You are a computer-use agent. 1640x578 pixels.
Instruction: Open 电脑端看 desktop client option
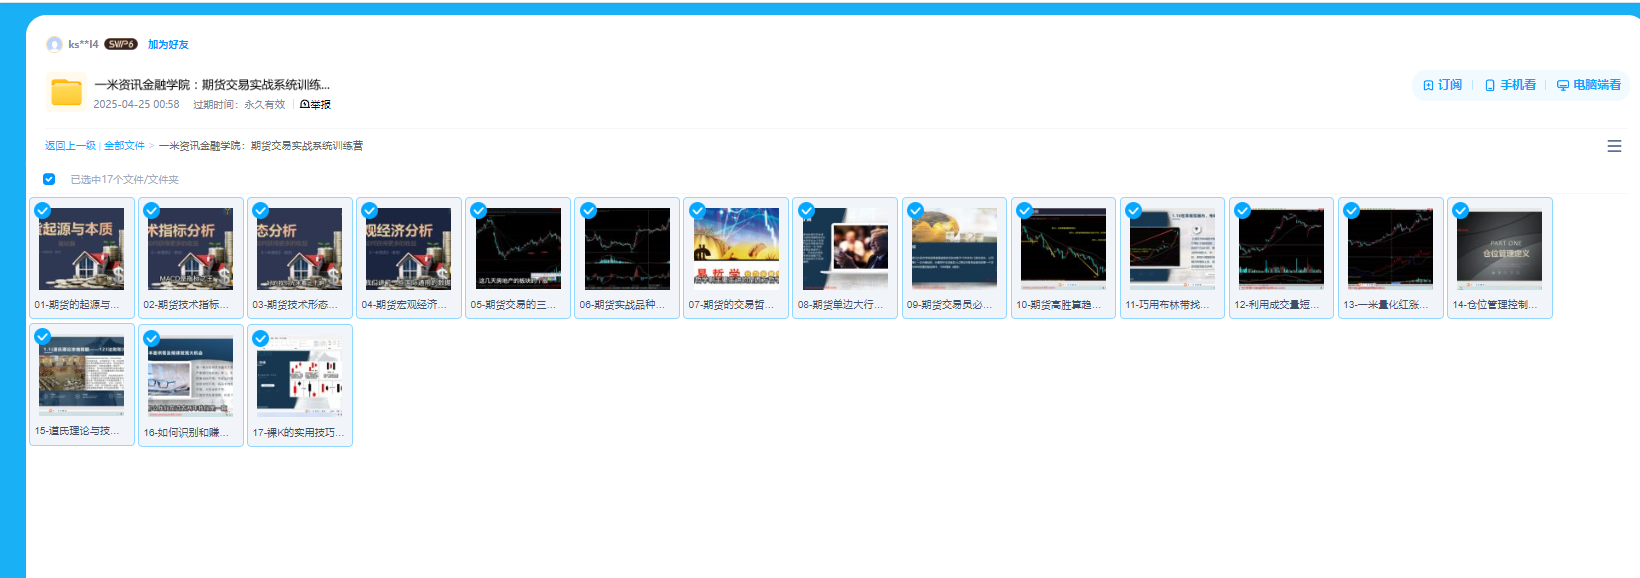(x=1588, y=85)
